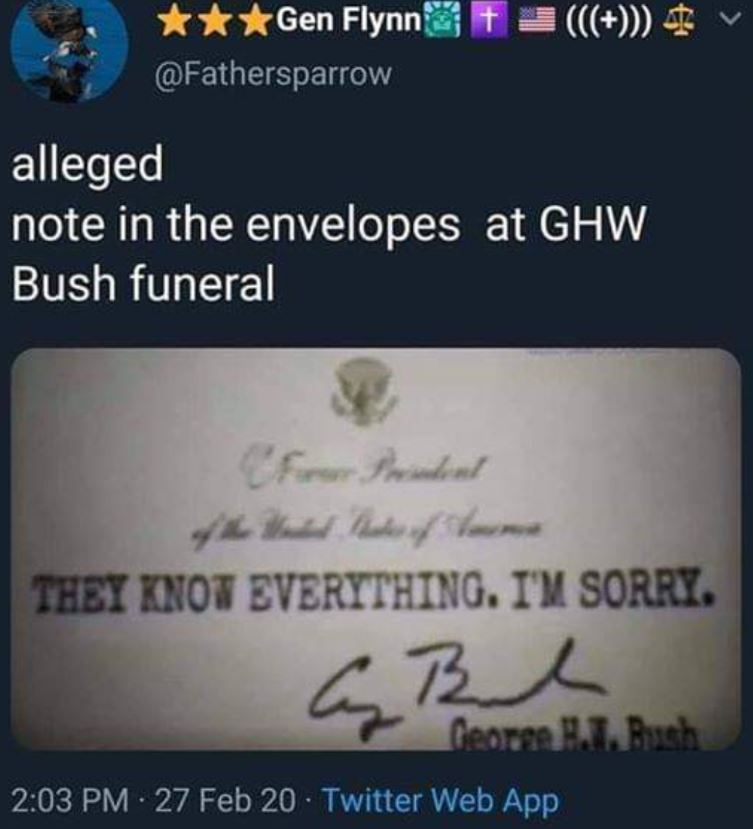753x829 pixels.
Task: Open the @Fathersparrow handle link
Action: 273,73
